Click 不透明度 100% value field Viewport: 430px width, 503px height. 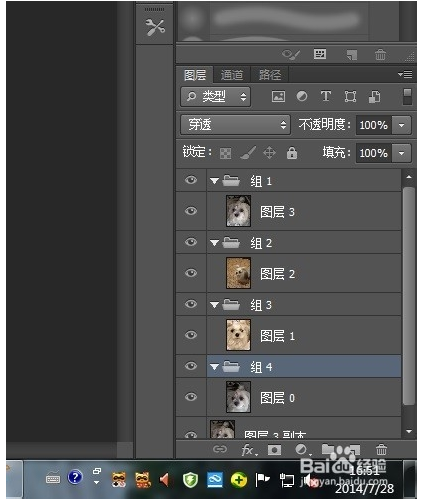[374, 125]
